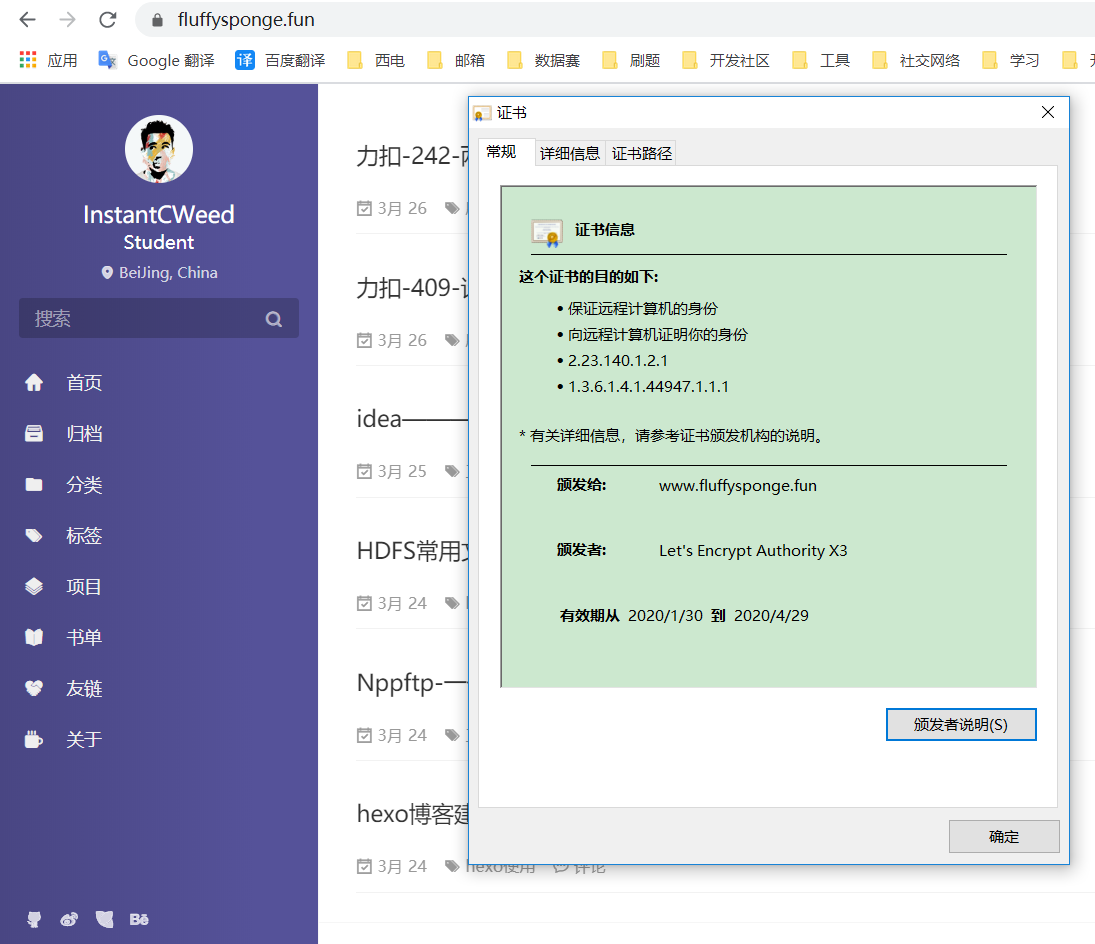Click the folder icon beside 分类
This screenshot has height=944, width=1095.
[34, 485]
